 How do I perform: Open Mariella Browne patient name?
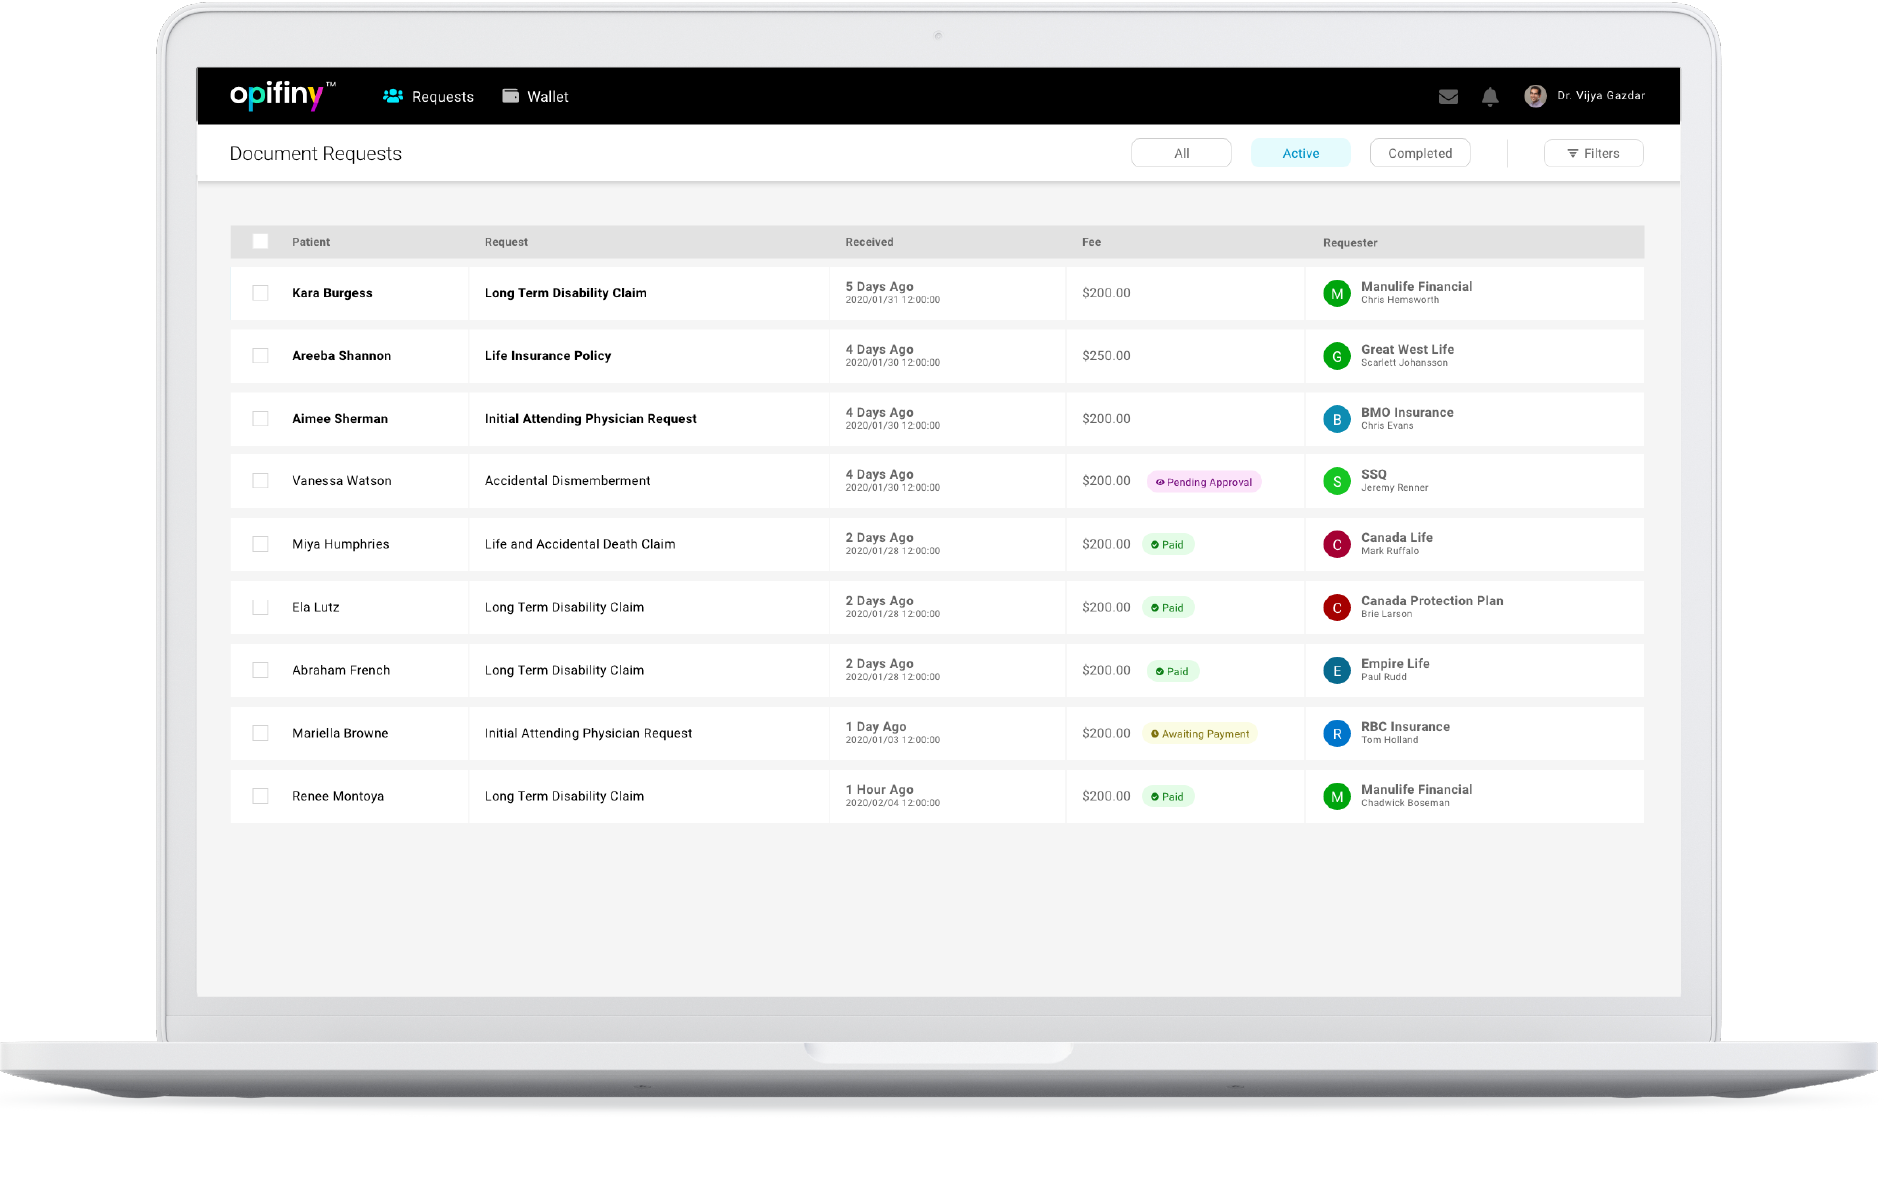tap(340, 733)
